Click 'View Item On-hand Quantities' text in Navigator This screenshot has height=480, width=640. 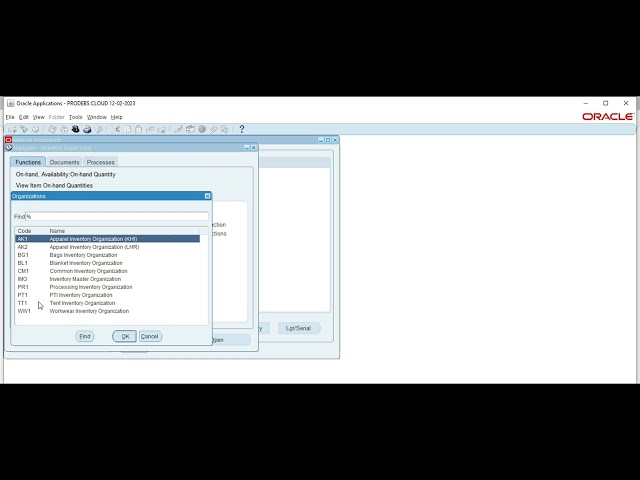pos(54,185)
